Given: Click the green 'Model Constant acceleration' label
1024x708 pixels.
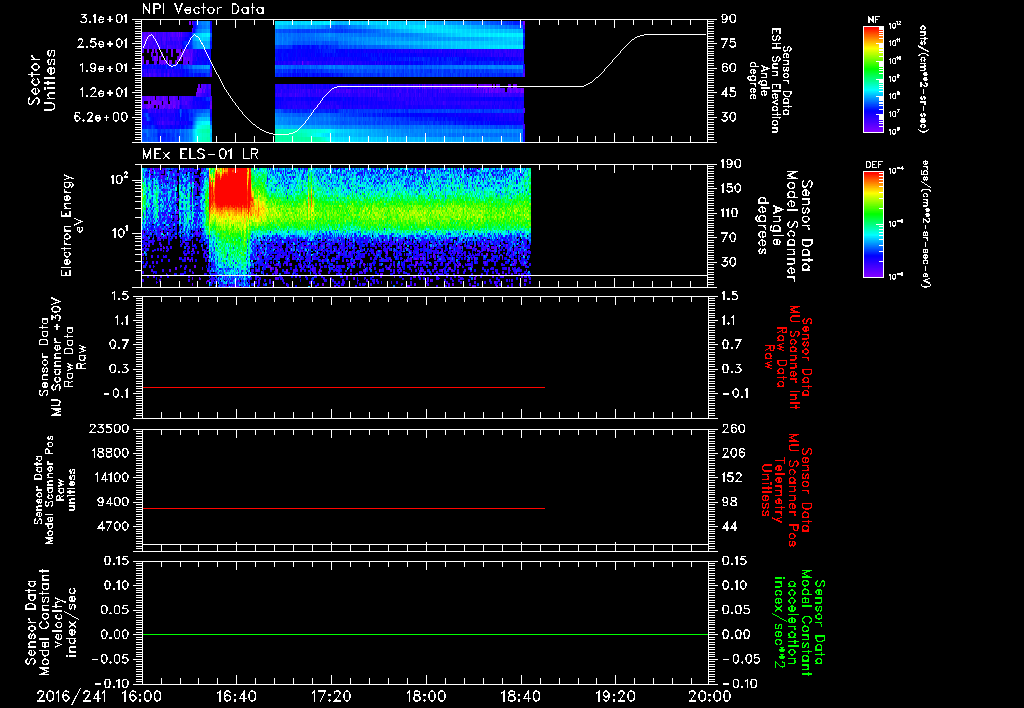Looking at the screenshot, I should (x=800, y=623).
